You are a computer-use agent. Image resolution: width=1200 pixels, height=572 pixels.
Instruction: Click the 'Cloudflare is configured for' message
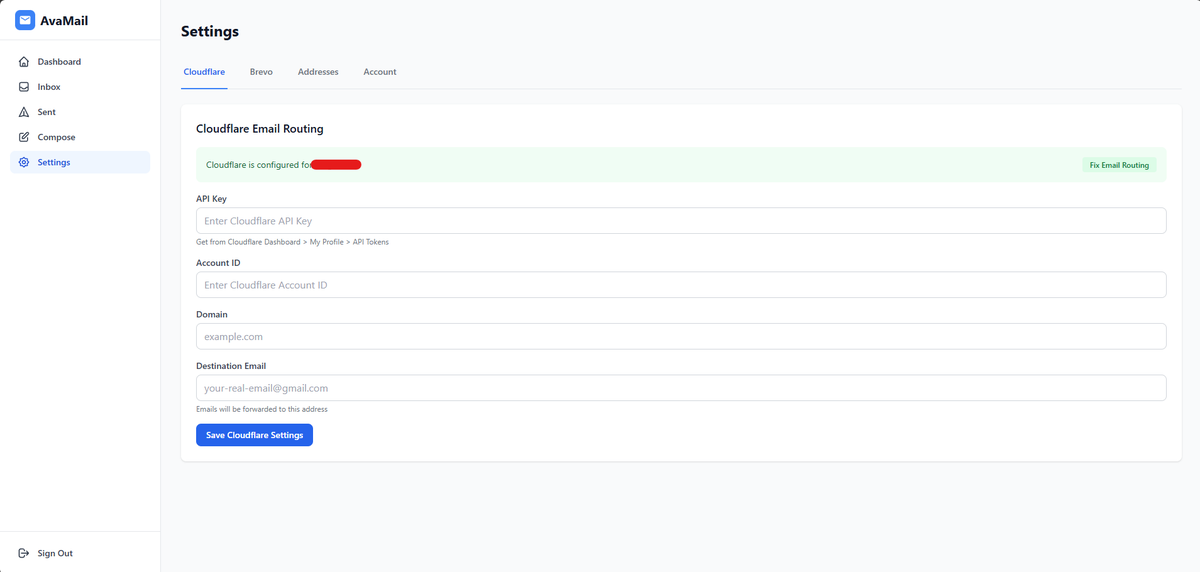pyautogui.click(x=259, y=165)
